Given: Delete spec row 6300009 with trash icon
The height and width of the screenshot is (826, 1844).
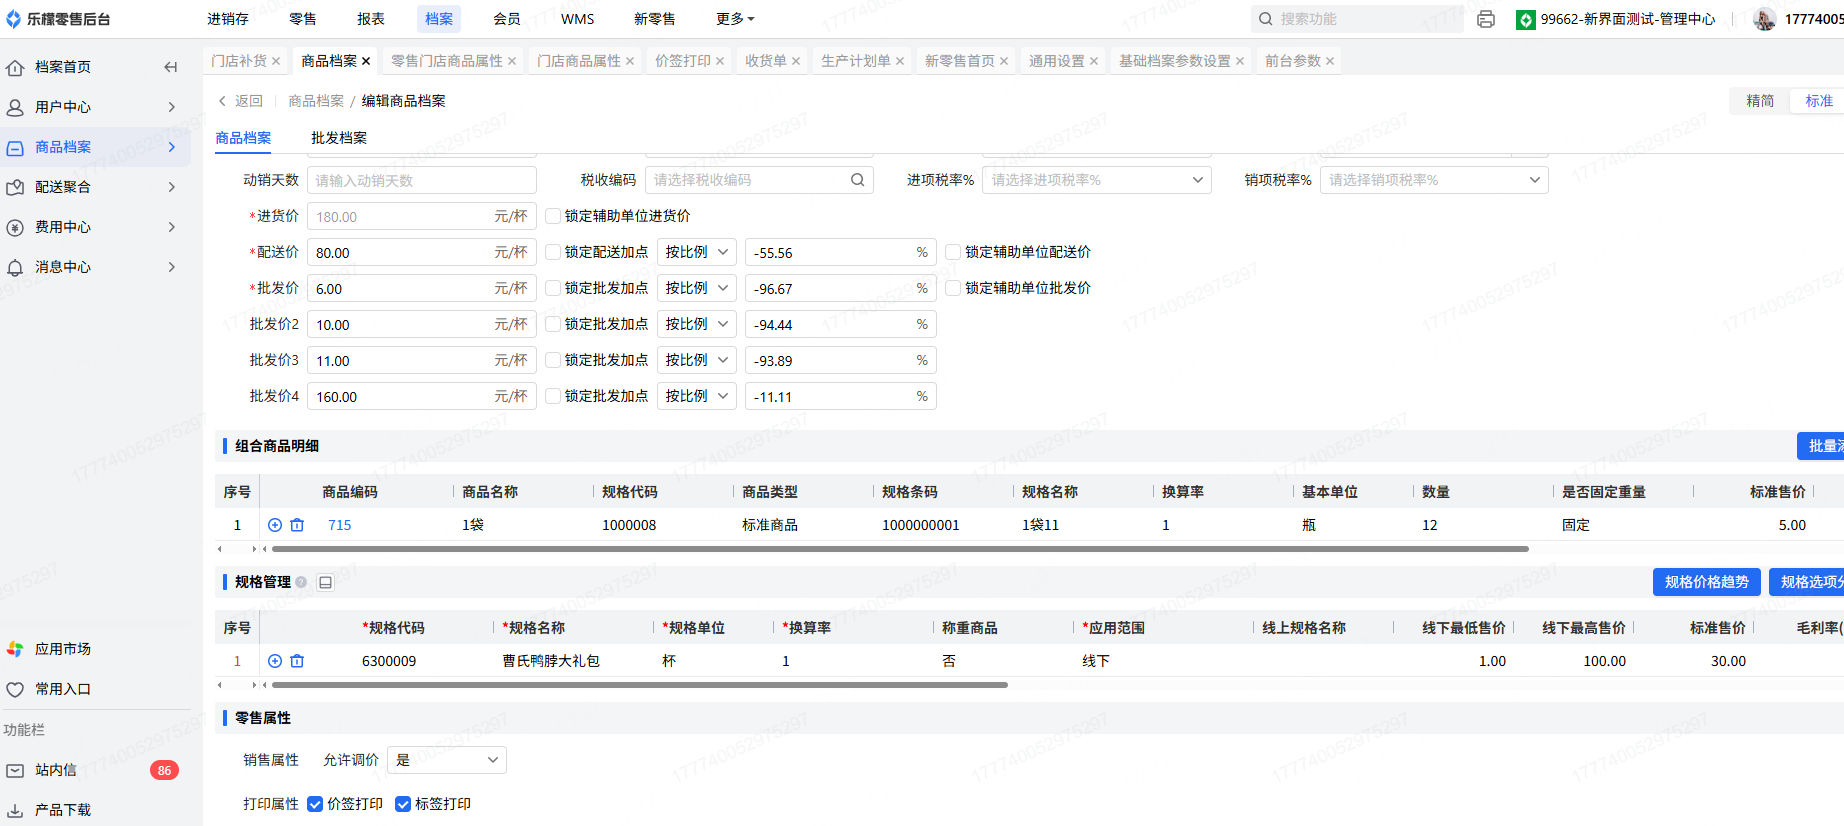Looking at the screenshot, I should 297,661.
